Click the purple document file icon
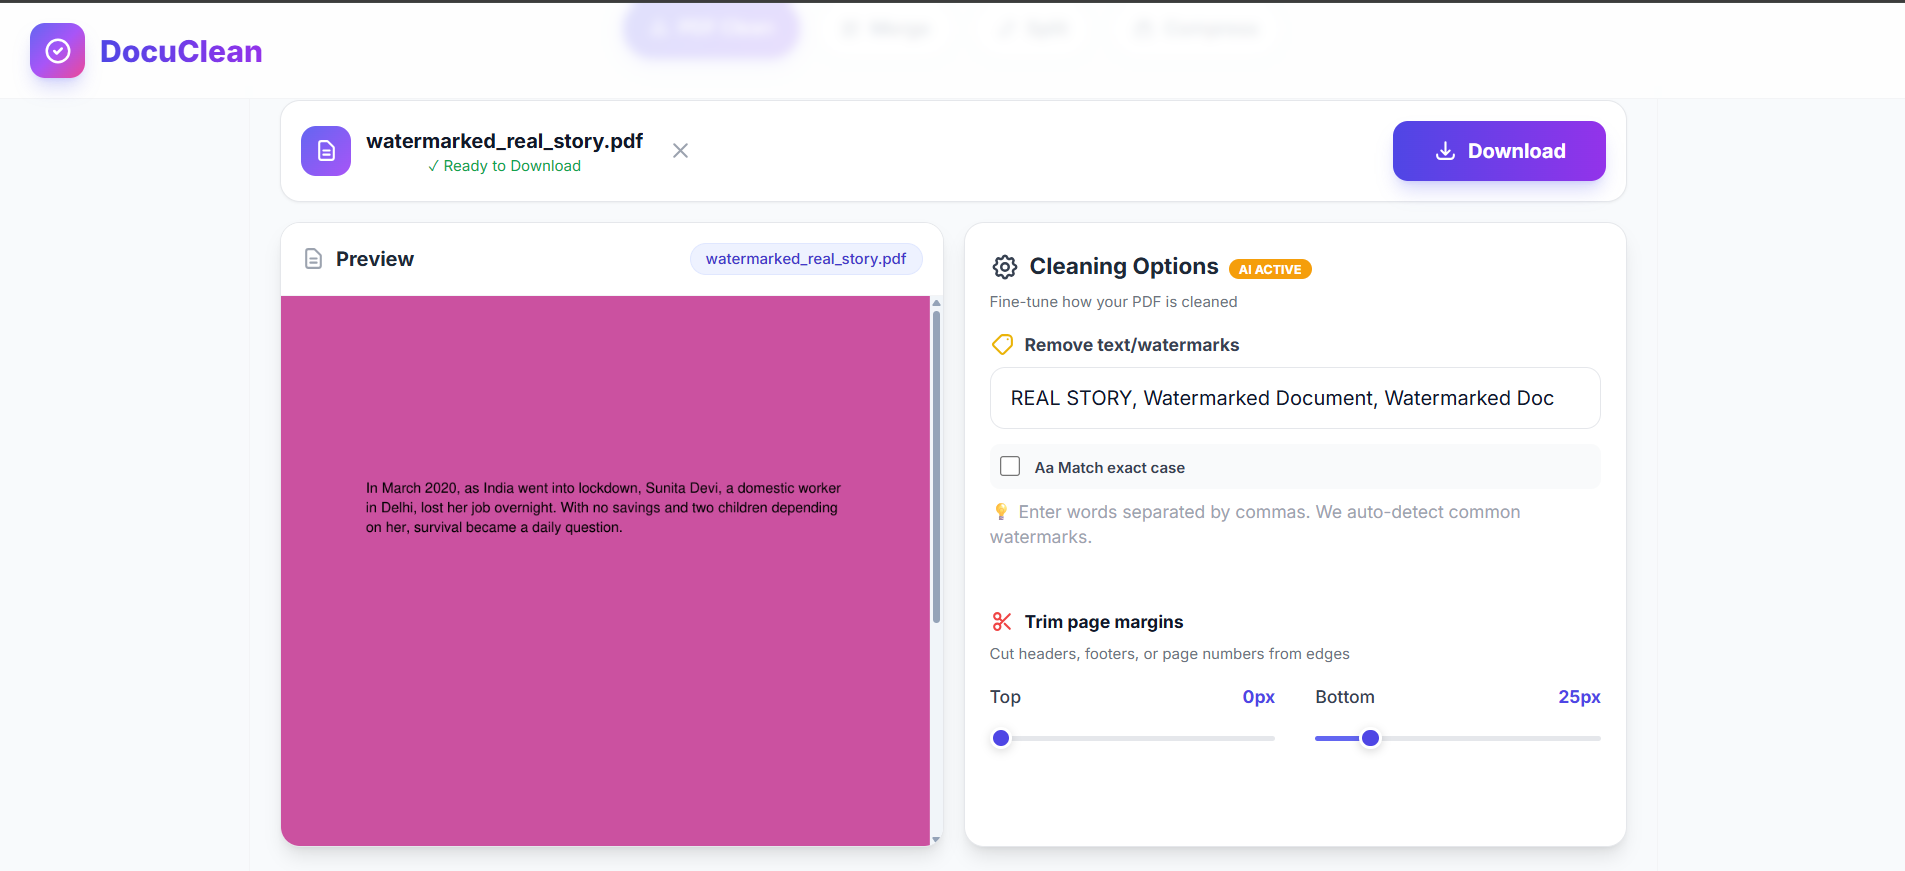Viewport: 1905px width, 871px height. click(x=326, y=151)
